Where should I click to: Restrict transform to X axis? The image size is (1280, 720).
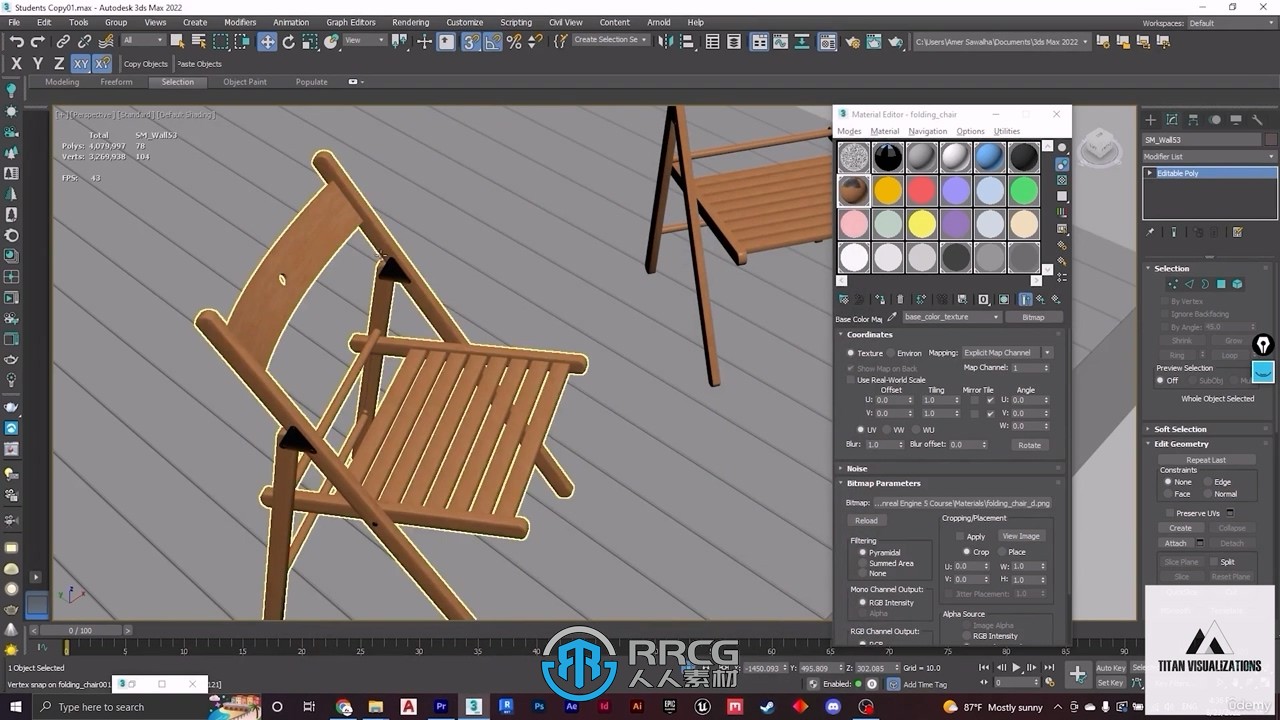point(16,63)
